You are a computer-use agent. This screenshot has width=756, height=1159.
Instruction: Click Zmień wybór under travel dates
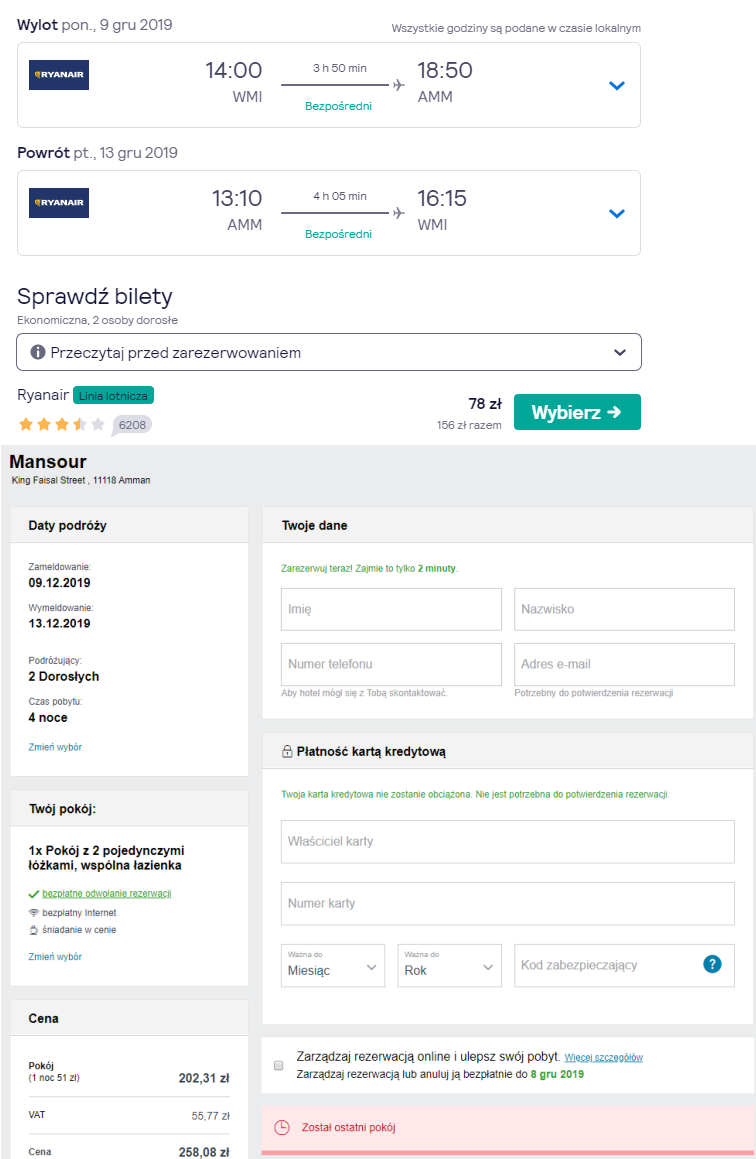pyautogui.click(x=55, y=747)
